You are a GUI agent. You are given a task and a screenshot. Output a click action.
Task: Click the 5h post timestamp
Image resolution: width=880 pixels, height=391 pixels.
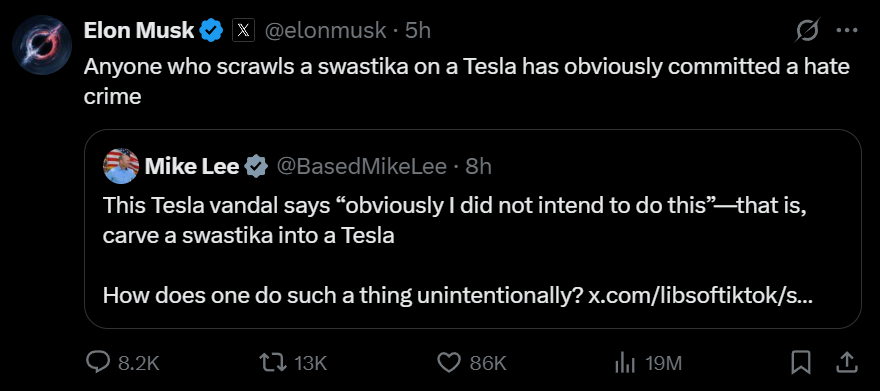point(418,30)
